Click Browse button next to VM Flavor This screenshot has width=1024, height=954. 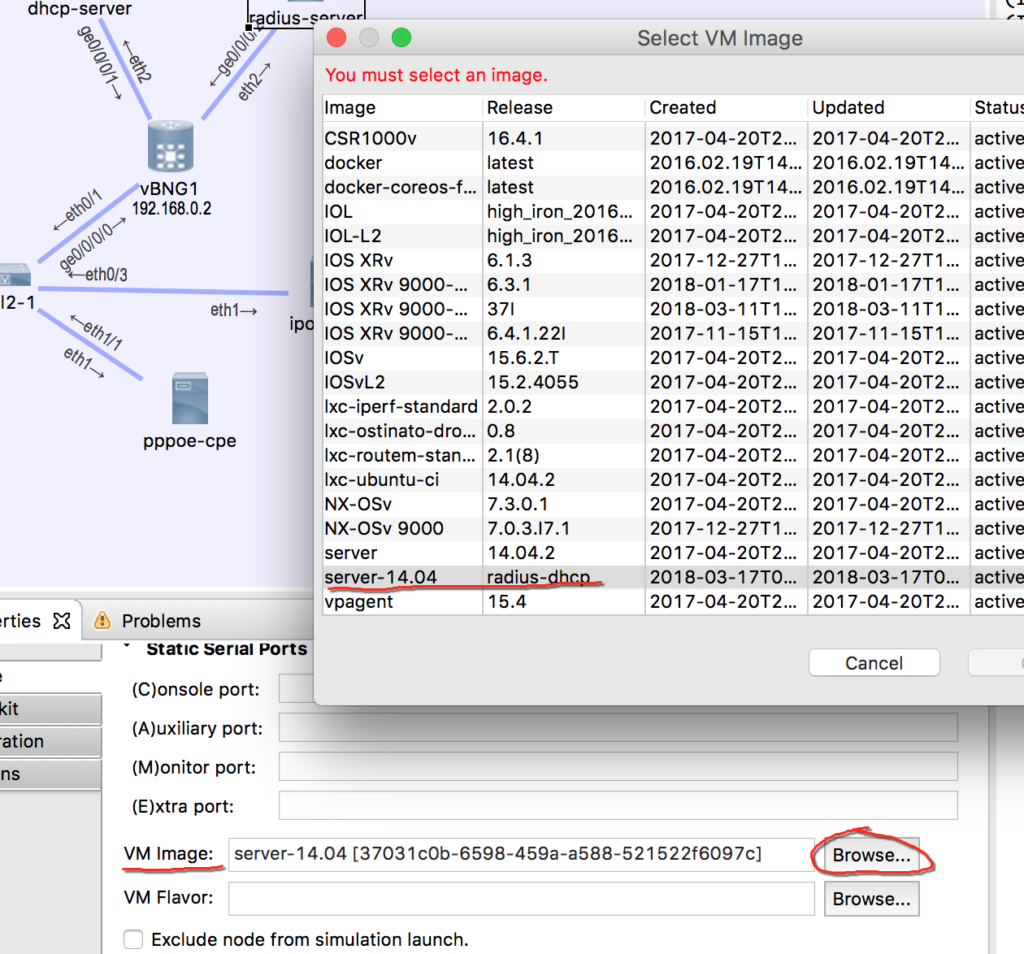click(871, 899)
